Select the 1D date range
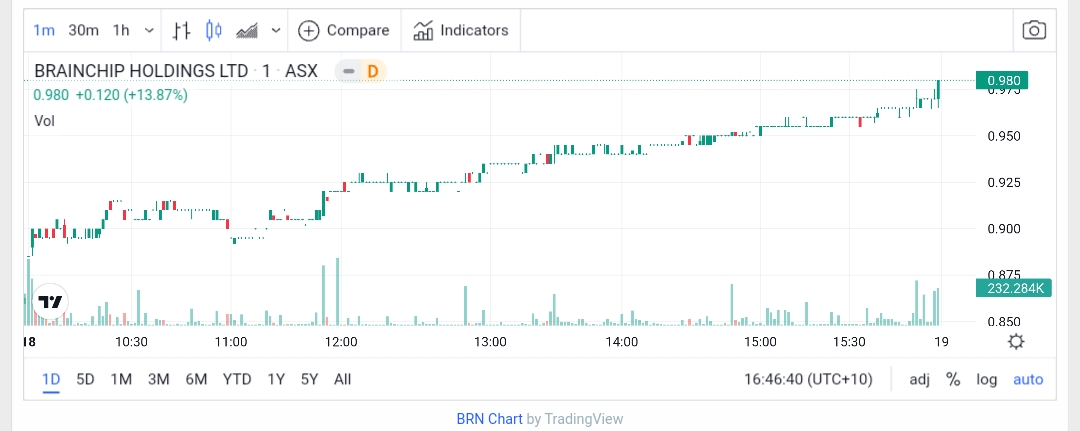Screen dimensions: 1080x431 coord(51,379)
